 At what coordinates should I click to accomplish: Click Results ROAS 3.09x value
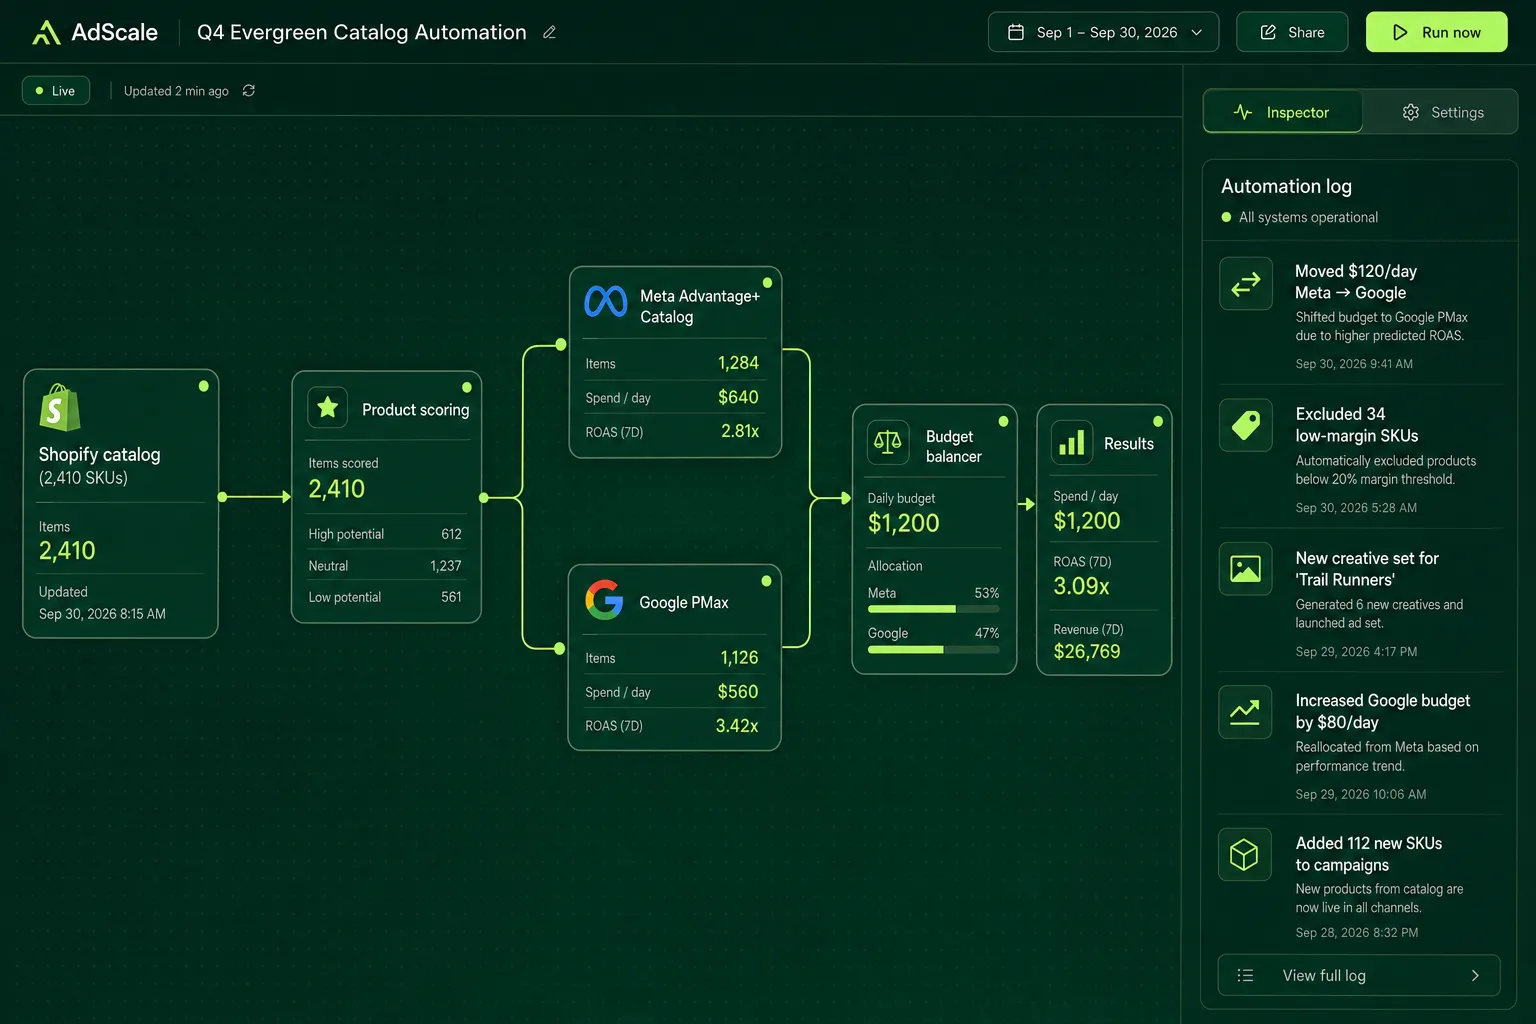click(1081, 586)
